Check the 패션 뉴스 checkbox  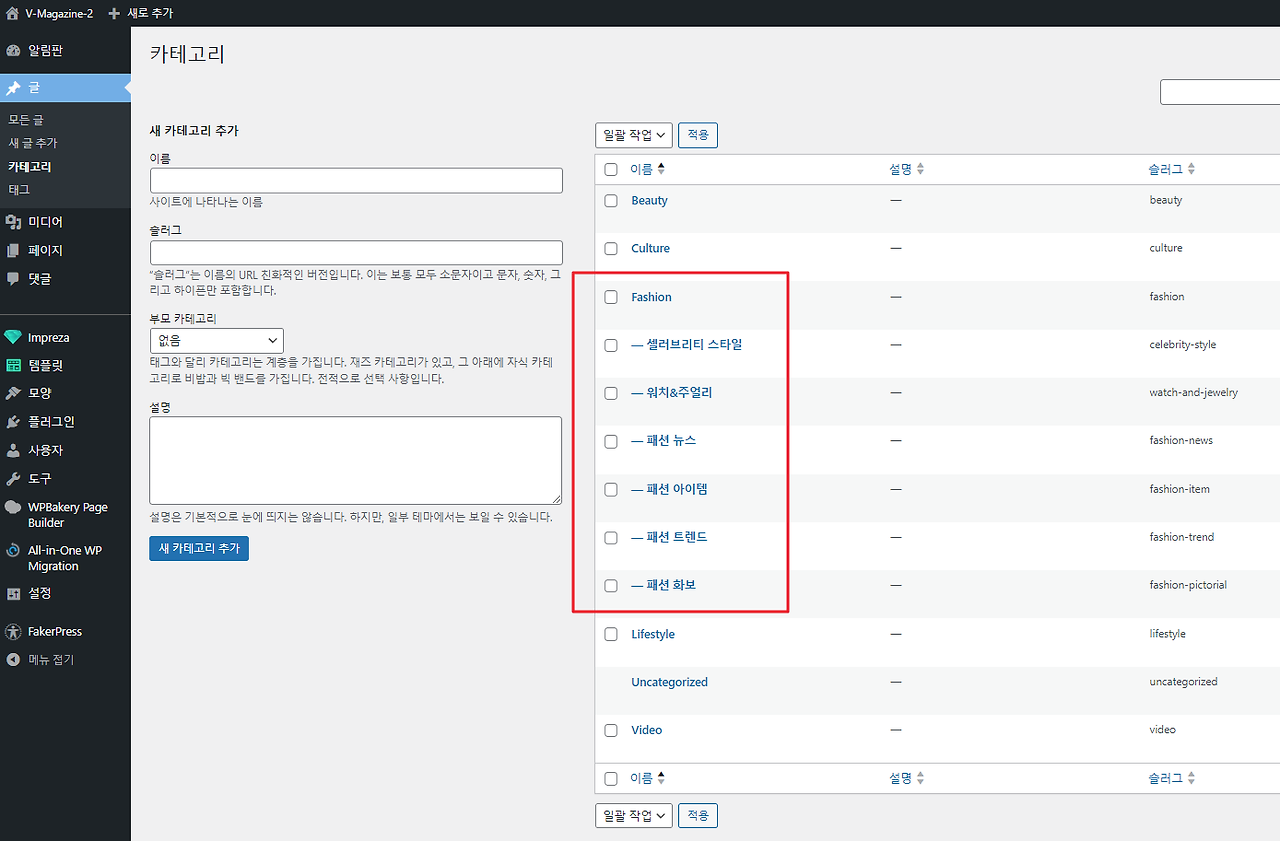point(611,441)
